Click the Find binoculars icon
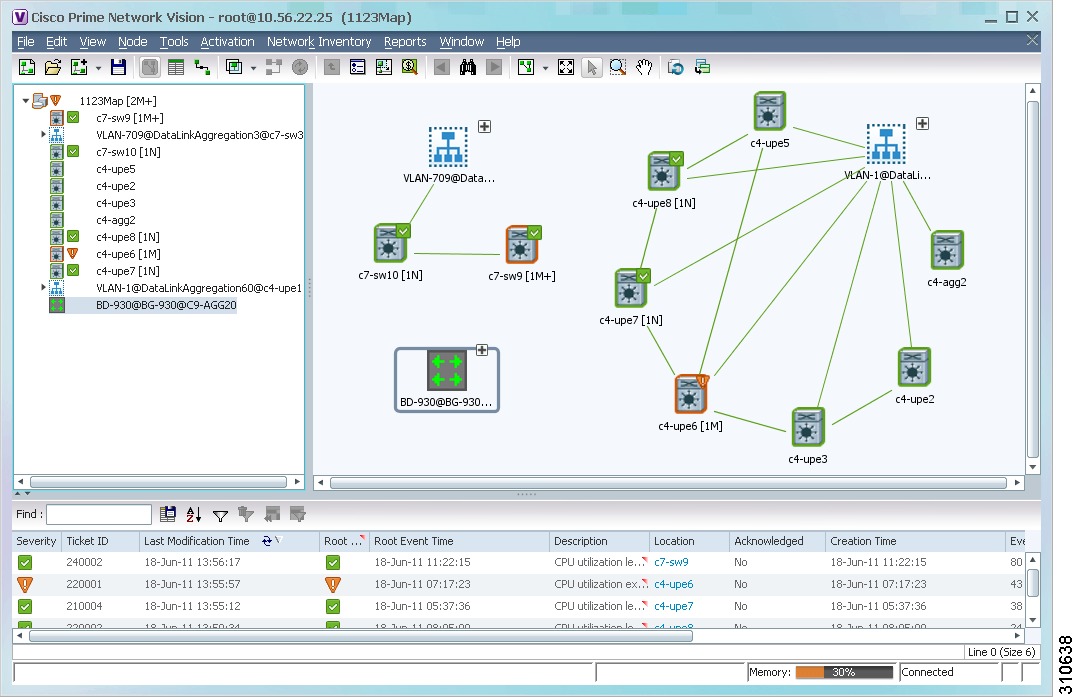The width and height of the screenshot is (1074, 697). pos(468,67)
